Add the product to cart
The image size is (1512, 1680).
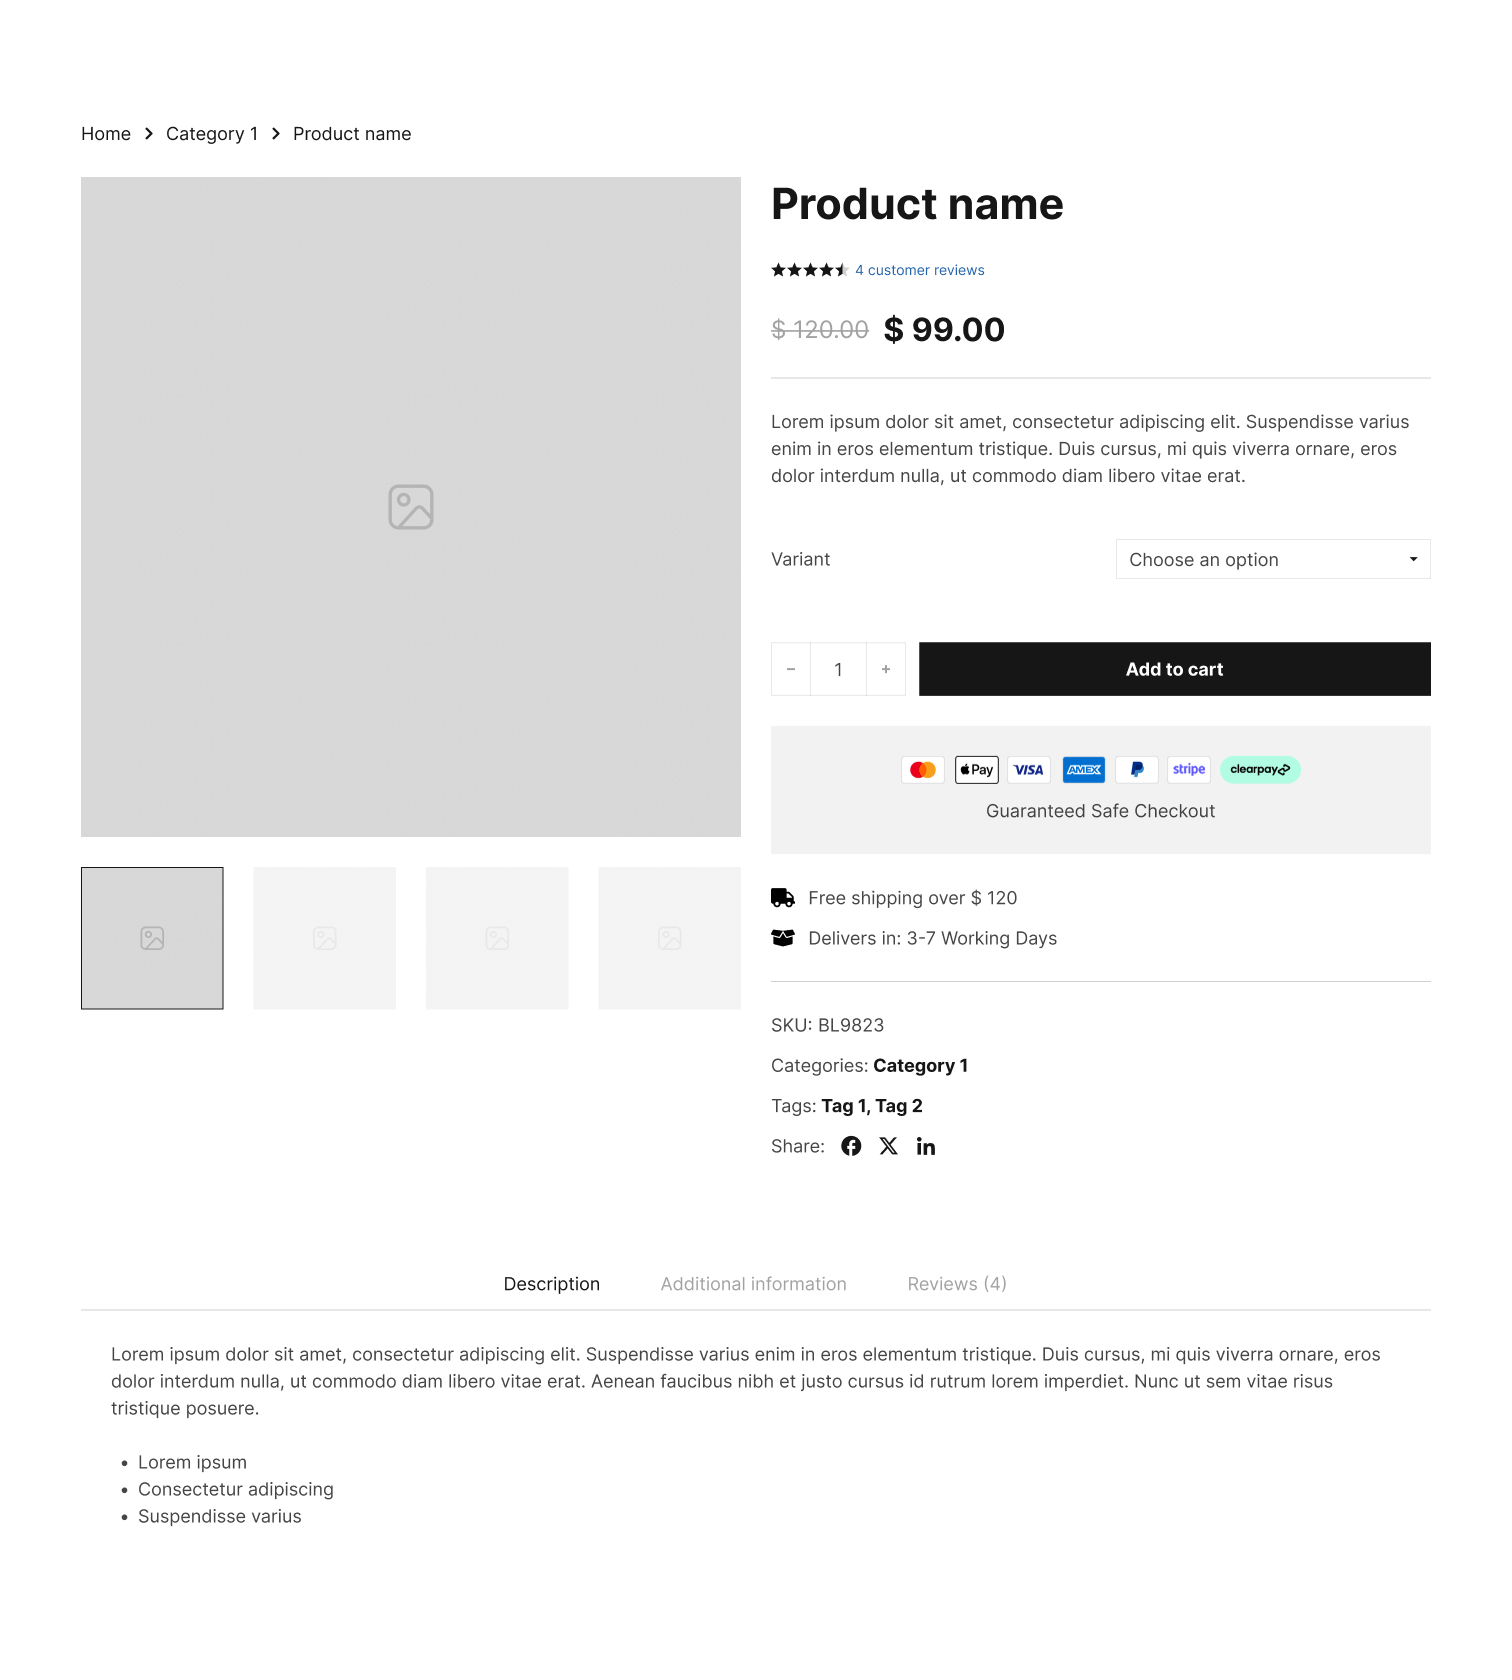[x=1175, y=669]
